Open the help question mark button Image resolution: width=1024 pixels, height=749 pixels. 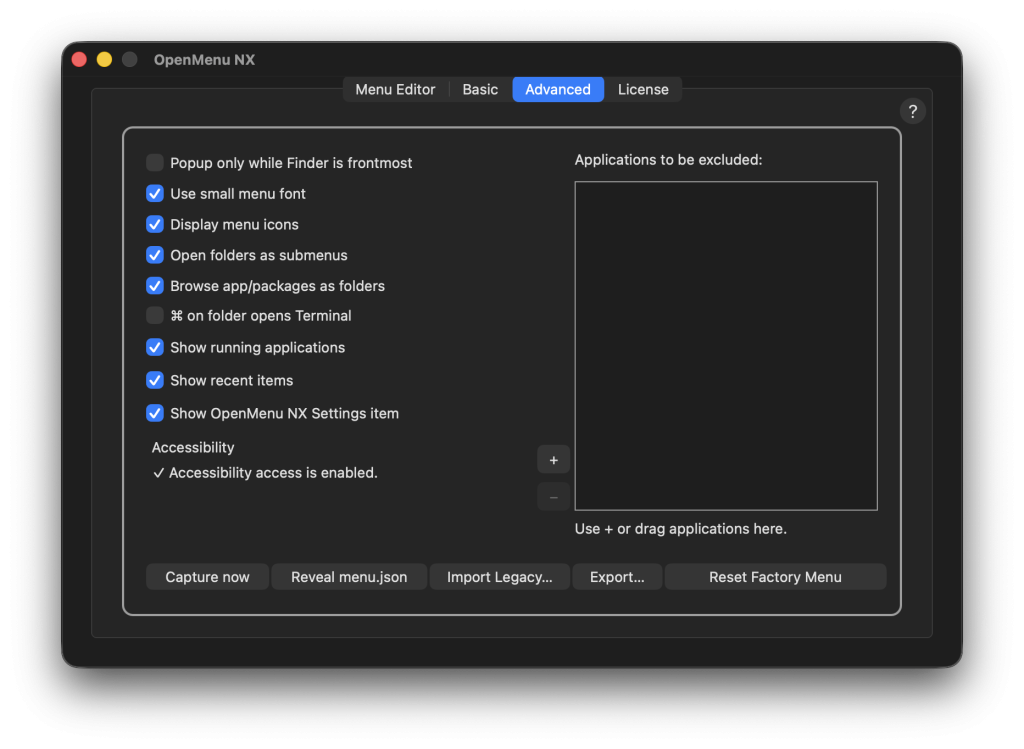pos(912,112)
